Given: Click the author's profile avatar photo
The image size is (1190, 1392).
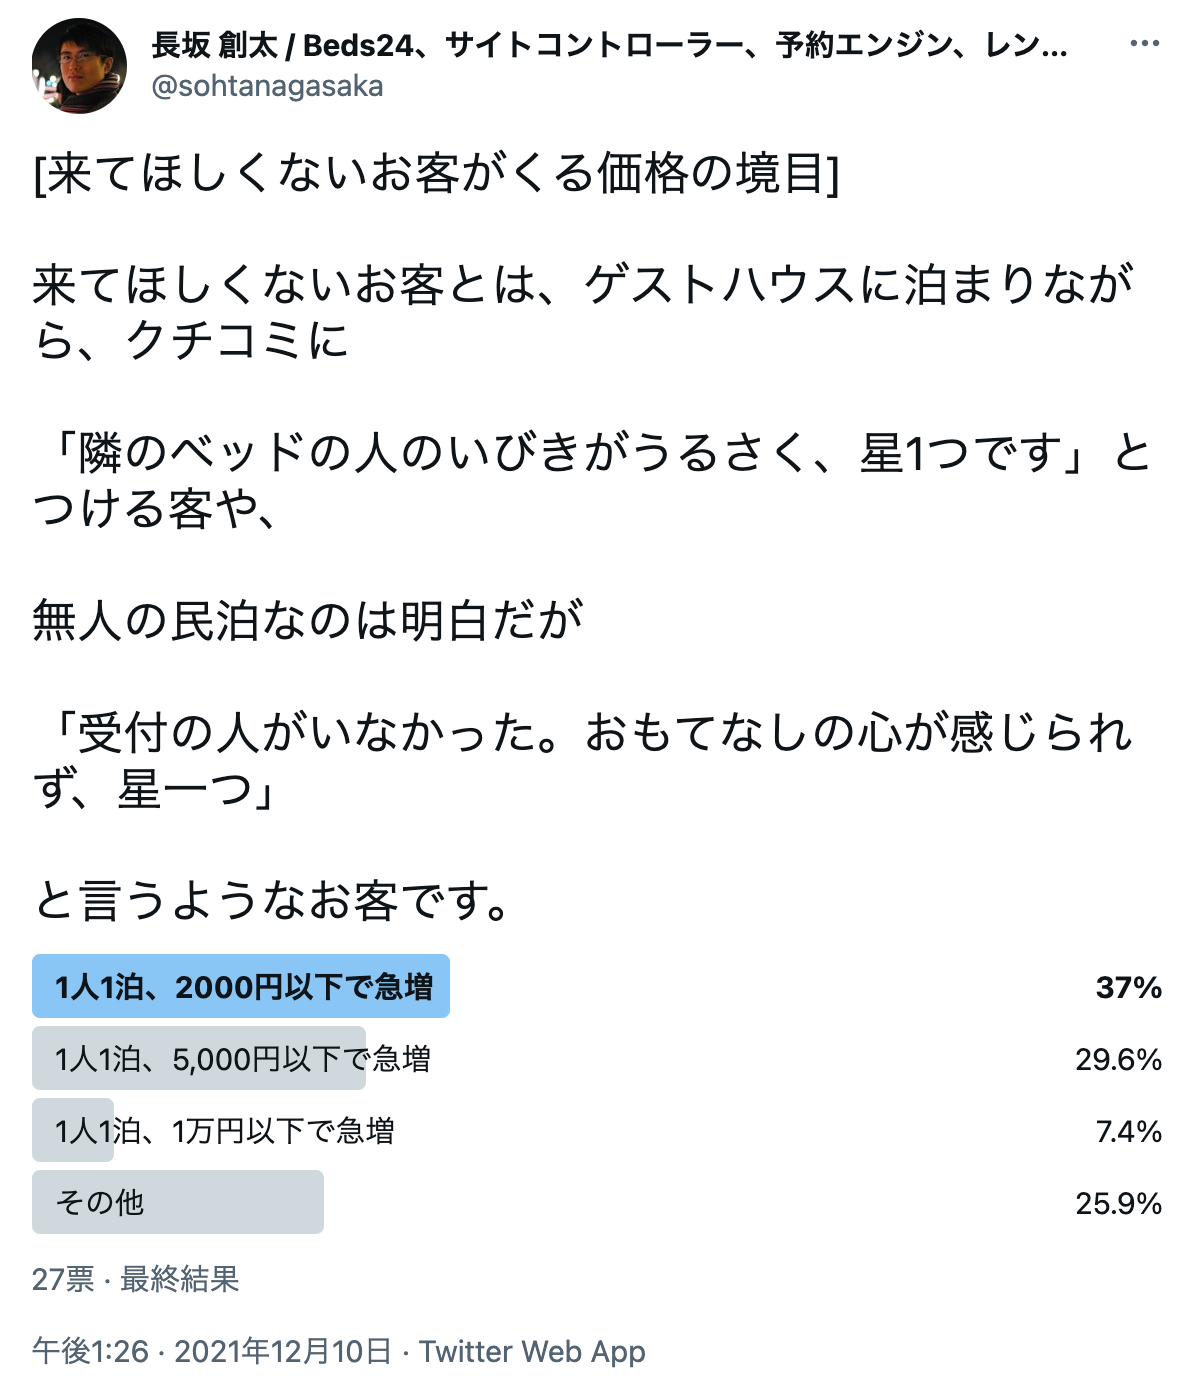Looking at the screenshot, I should 79,65.
